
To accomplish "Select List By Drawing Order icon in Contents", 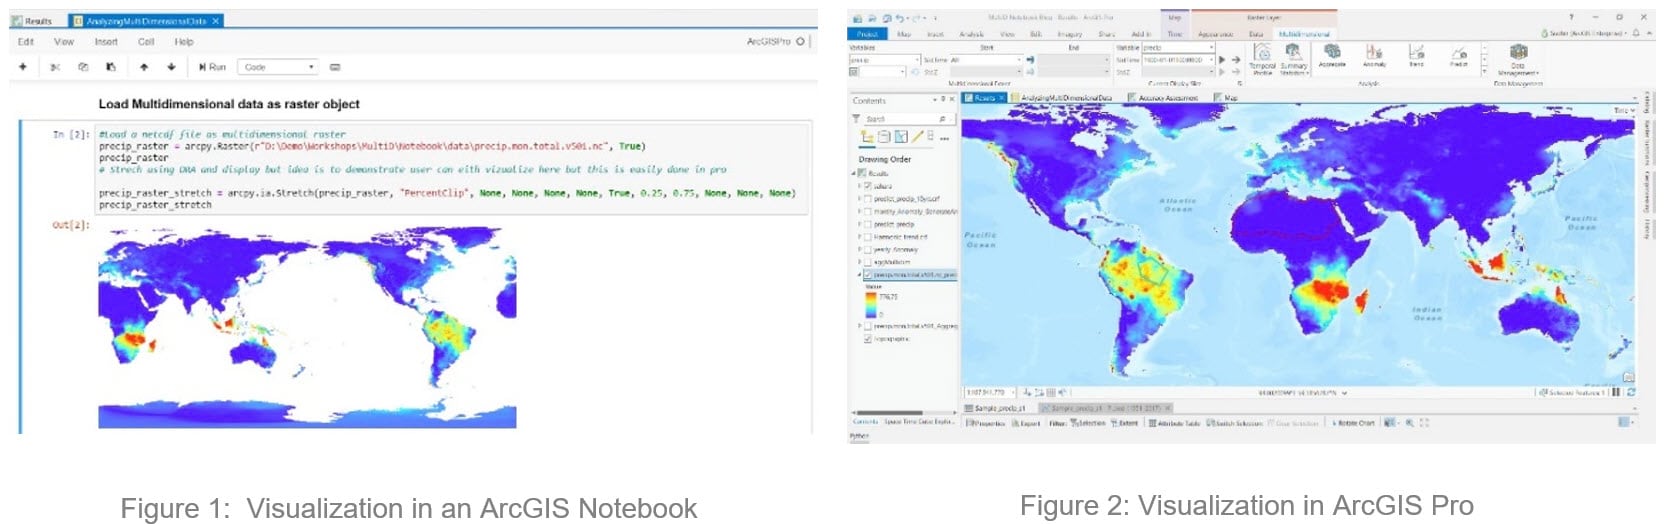I will (867, 137).
